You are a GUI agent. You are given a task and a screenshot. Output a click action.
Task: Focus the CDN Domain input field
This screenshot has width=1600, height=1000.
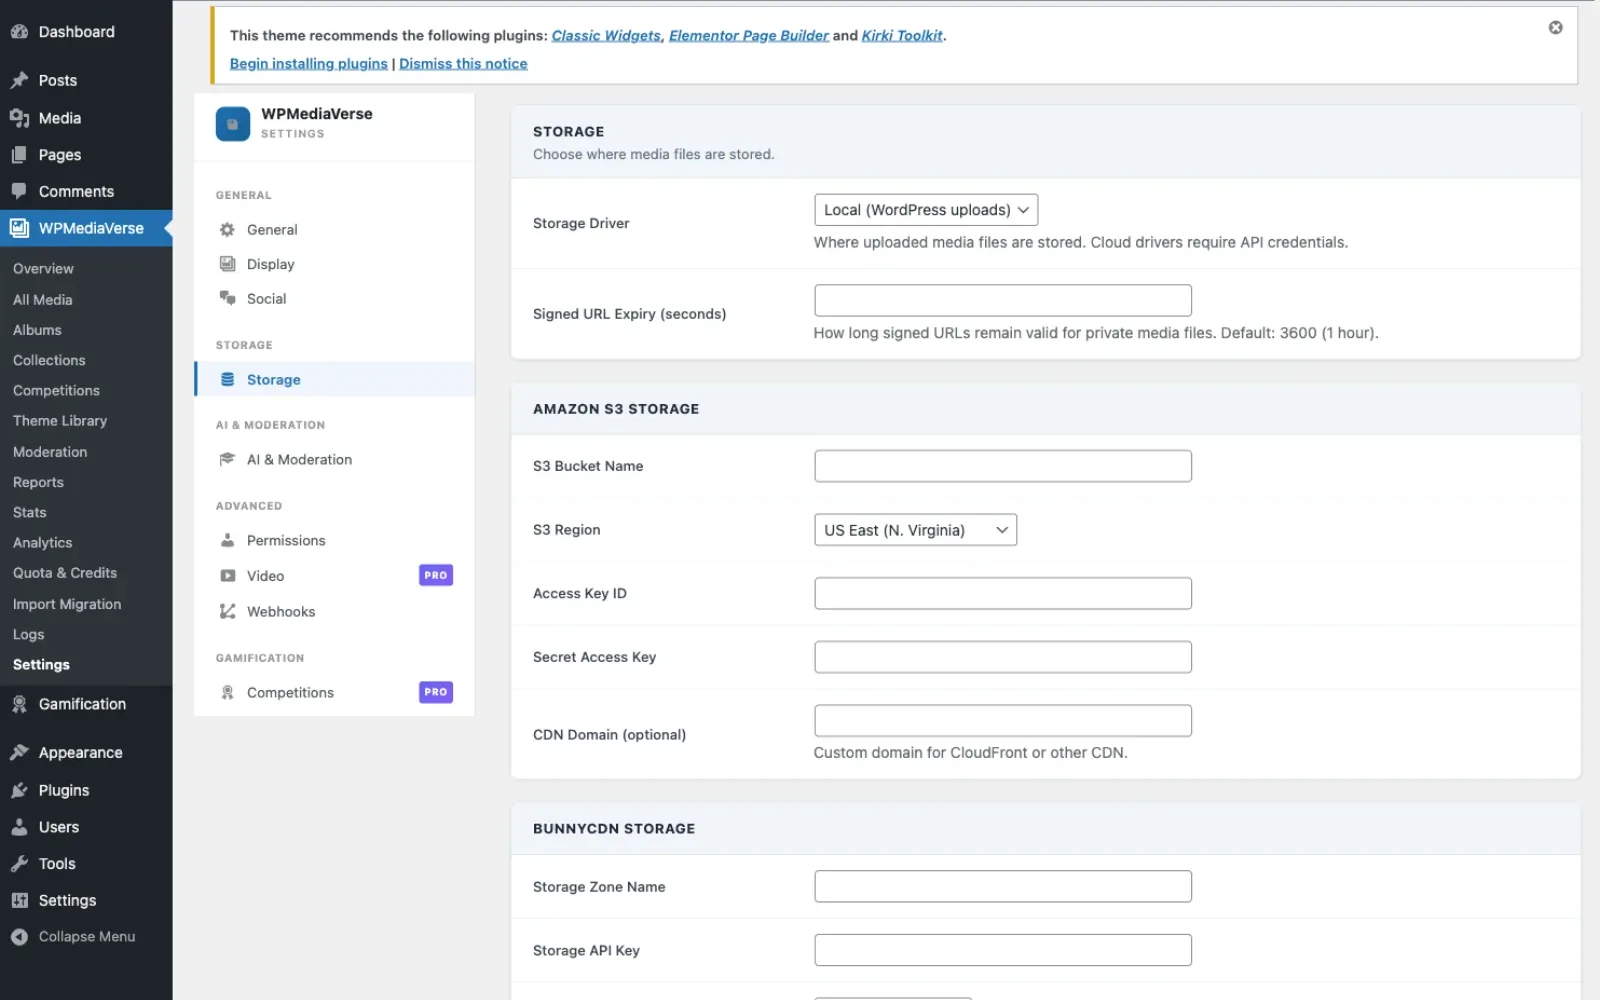(1003, 721)
